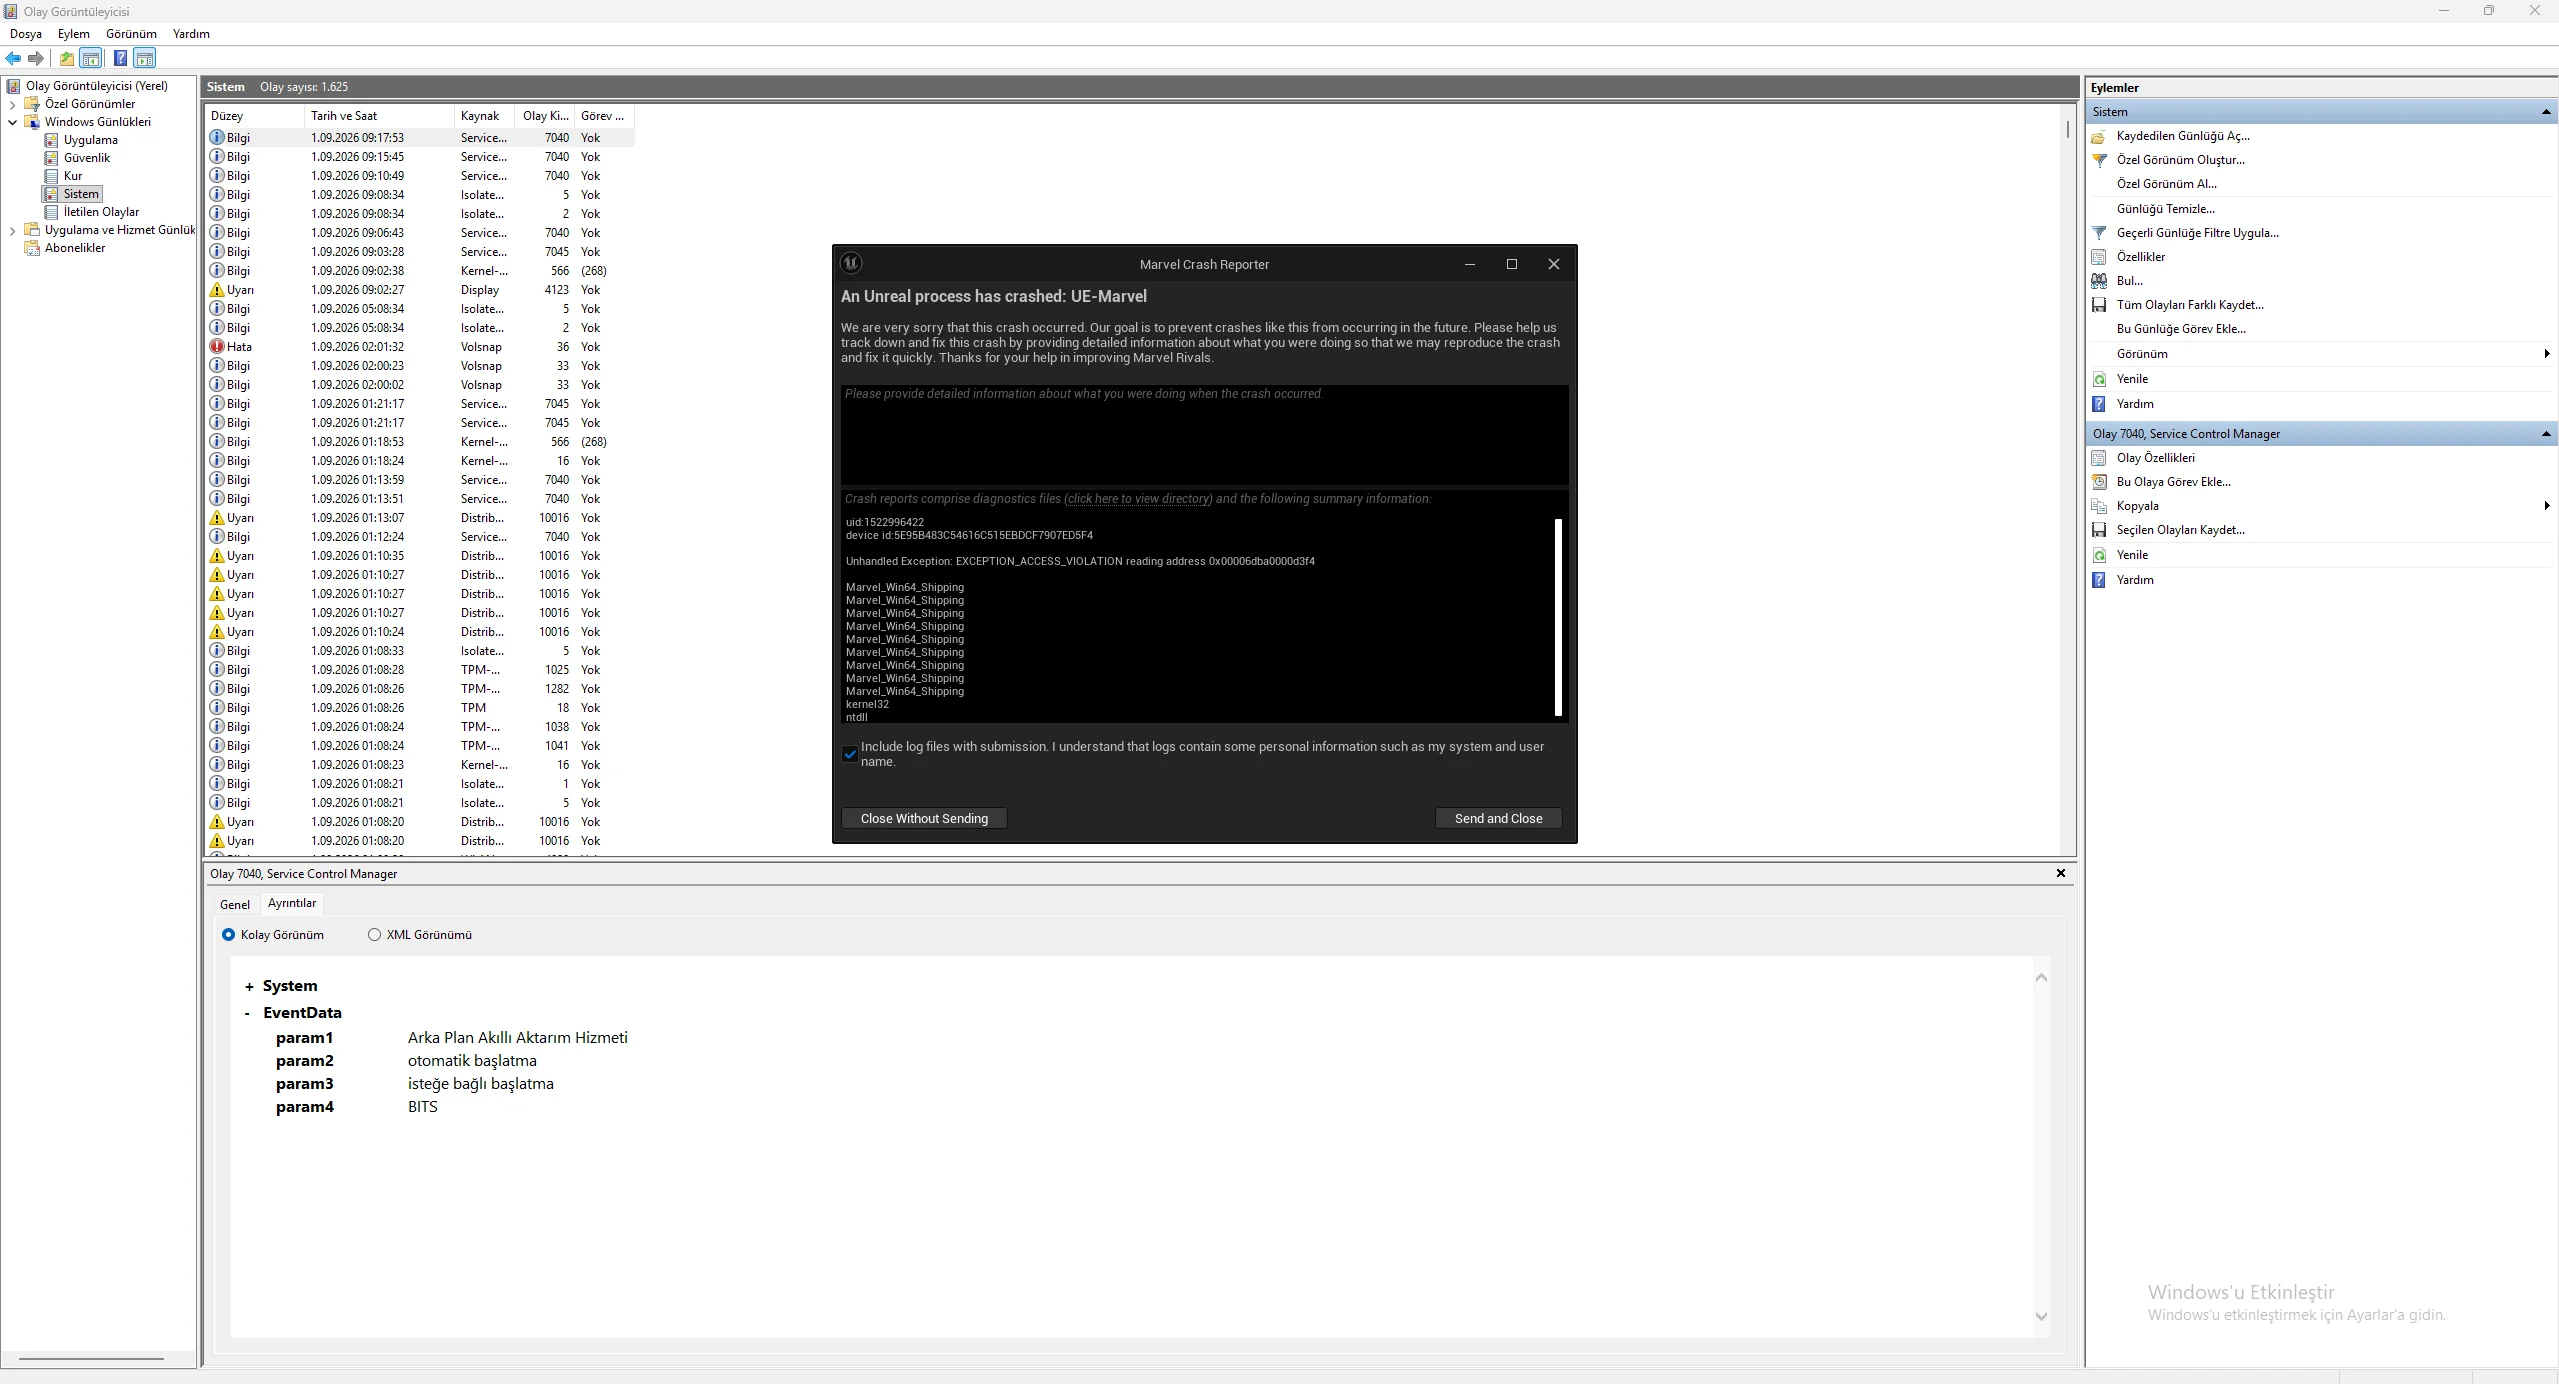The height and width of the screenshot is (1384, 2559).
Task: Click Bu Olaya Görev Ekle icon
Action: pyautogui.click(x=2099, y=482)
